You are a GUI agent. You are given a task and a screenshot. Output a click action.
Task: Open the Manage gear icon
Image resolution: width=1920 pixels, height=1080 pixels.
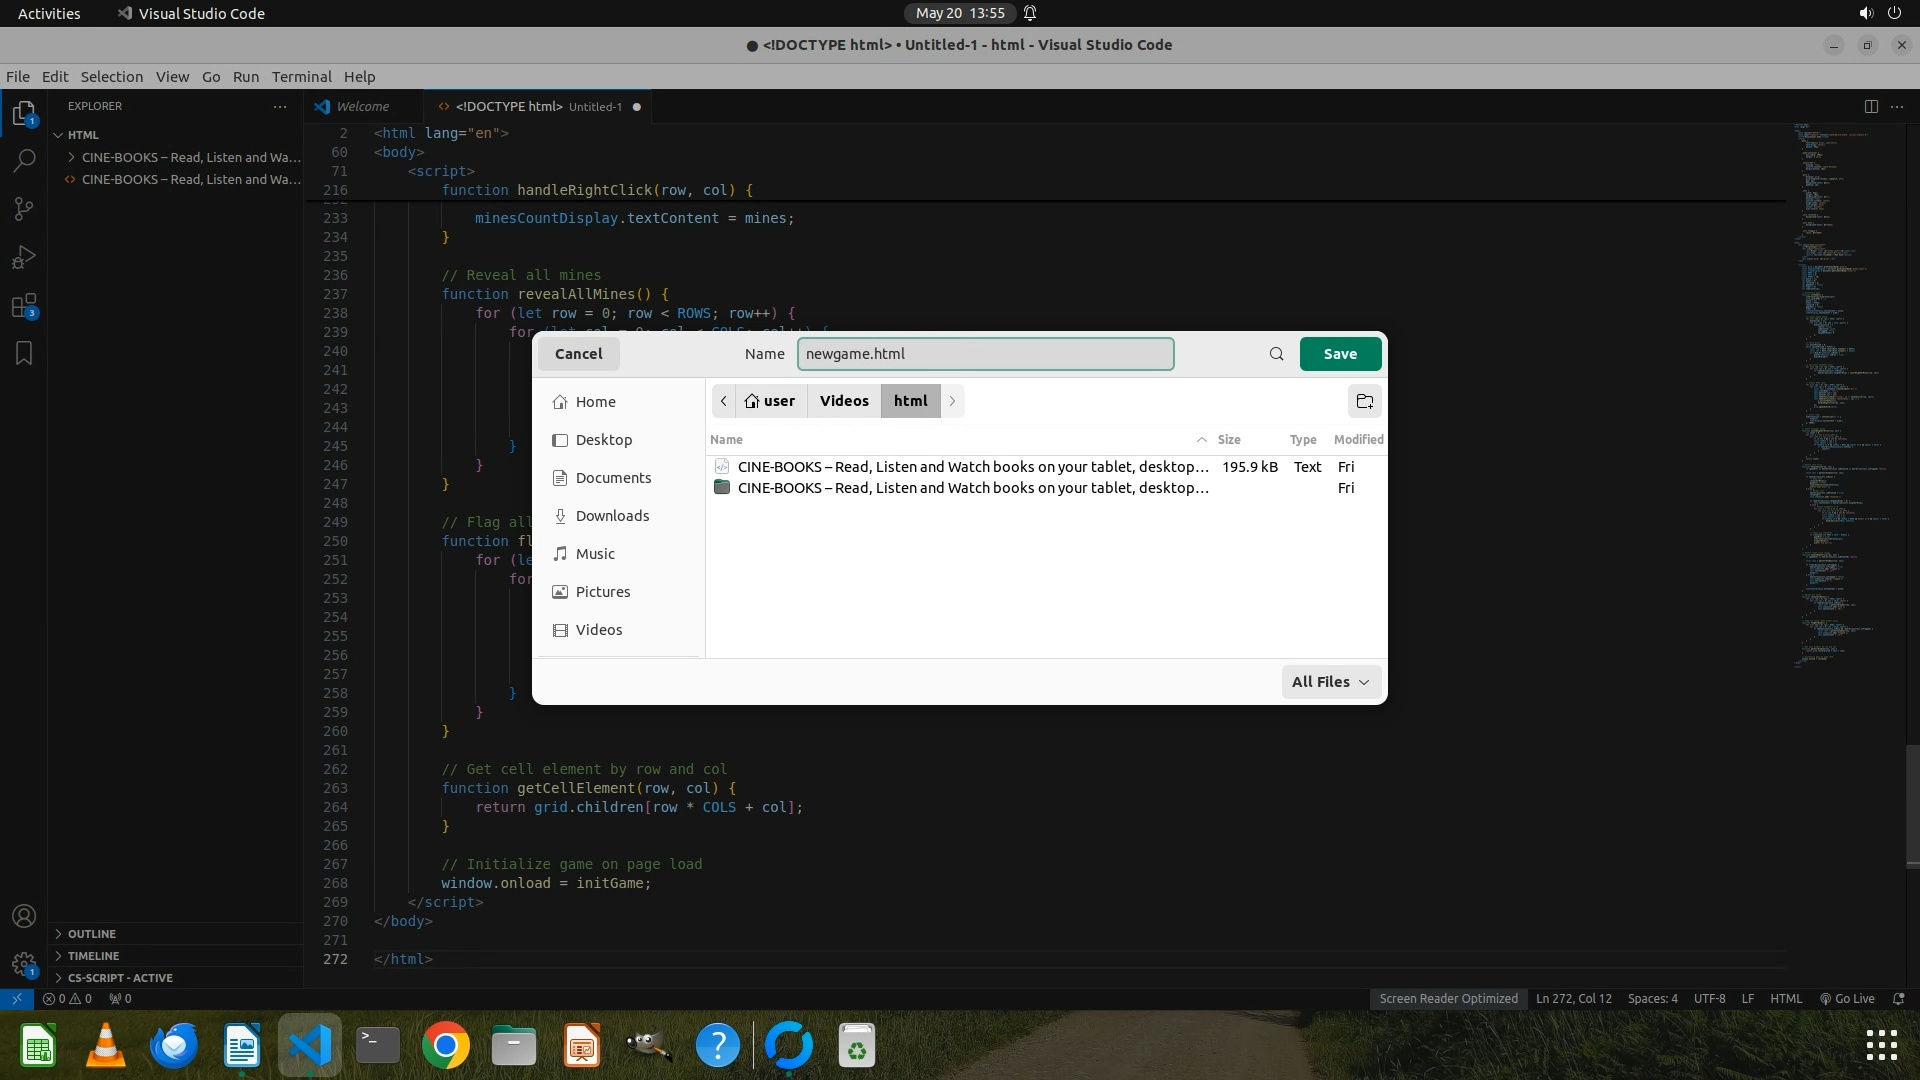(x=24, y=964)
